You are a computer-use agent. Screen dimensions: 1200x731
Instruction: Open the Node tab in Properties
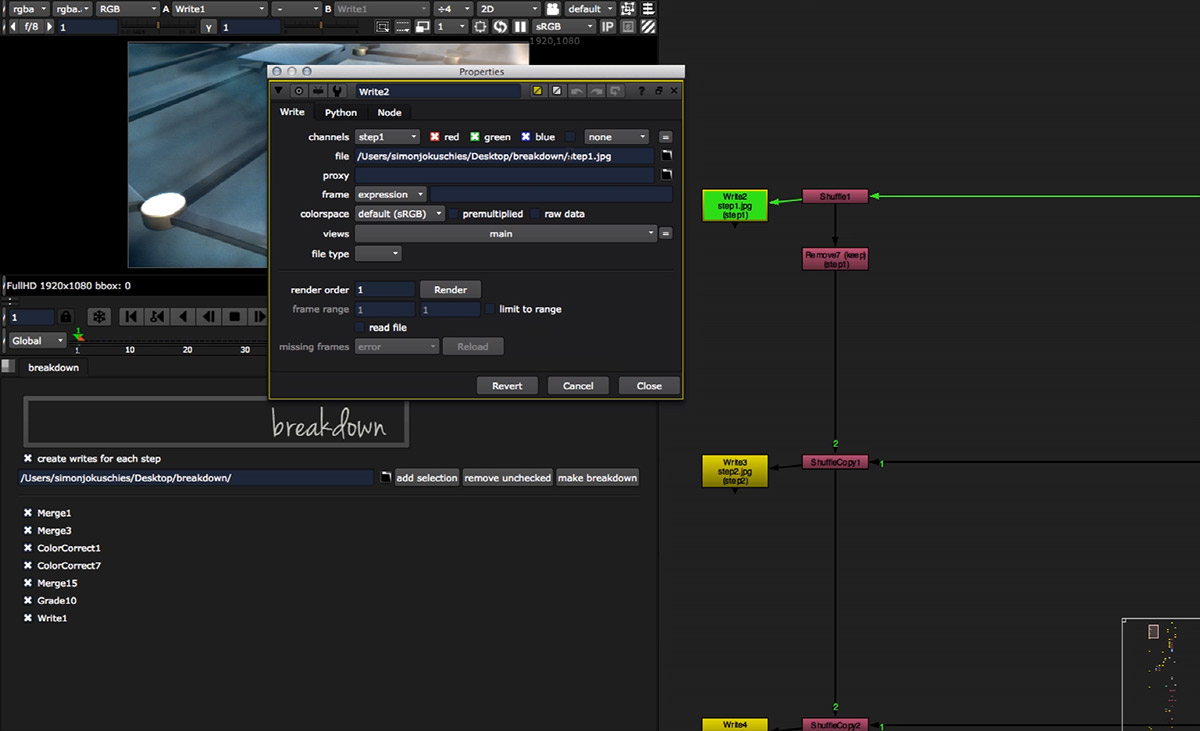pos(389,113)
